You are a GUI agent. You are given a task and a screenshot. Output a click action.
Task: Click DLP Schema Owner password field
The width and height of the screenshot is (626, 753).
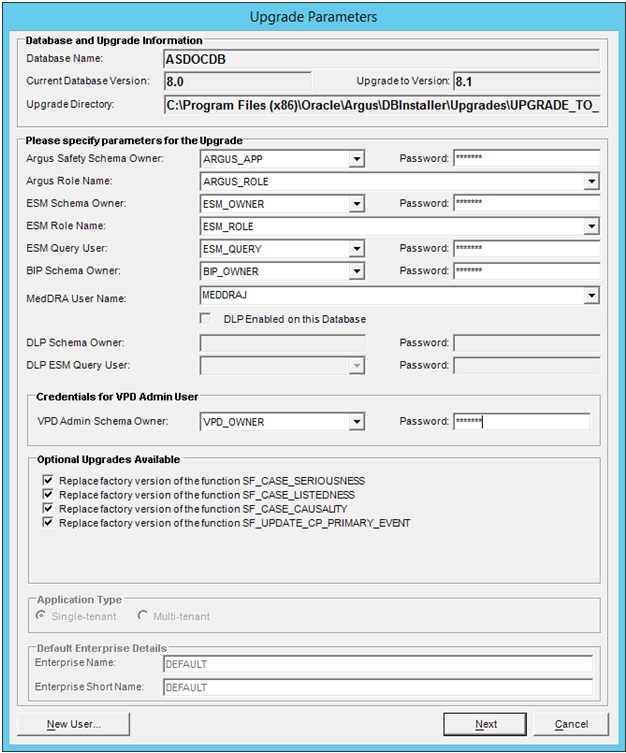pos(527,343)
